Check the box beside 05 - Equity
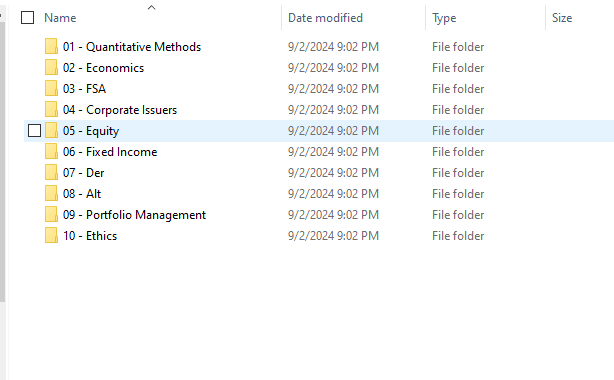 point(34,130)
